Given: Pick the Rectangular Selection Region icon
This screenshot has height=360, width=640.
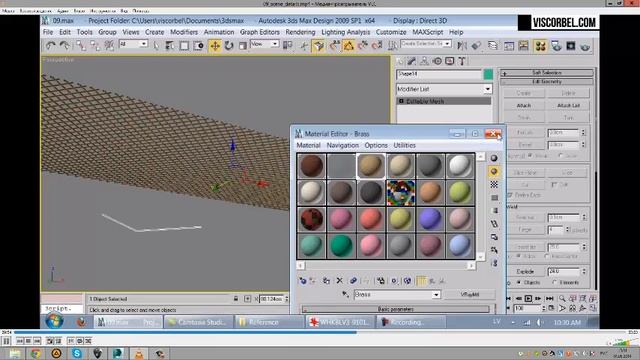Looking at the screenshot, I should 184,45.
